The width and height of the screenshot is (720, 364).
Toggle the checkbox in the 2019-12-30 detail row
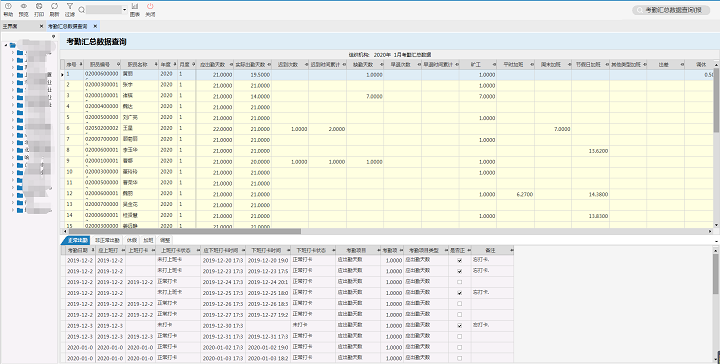coord(460,325)
